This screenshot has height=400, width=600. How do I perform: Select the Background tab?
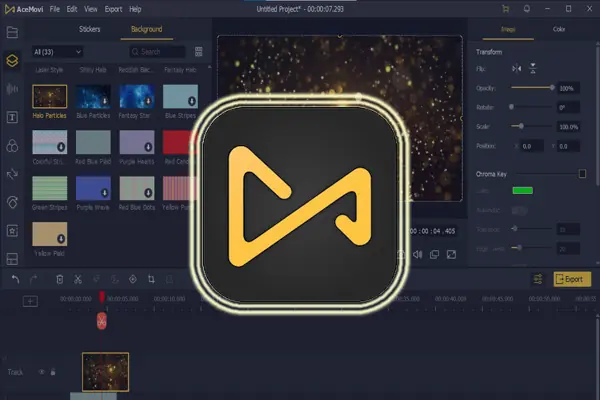click(x=147, y=29)
